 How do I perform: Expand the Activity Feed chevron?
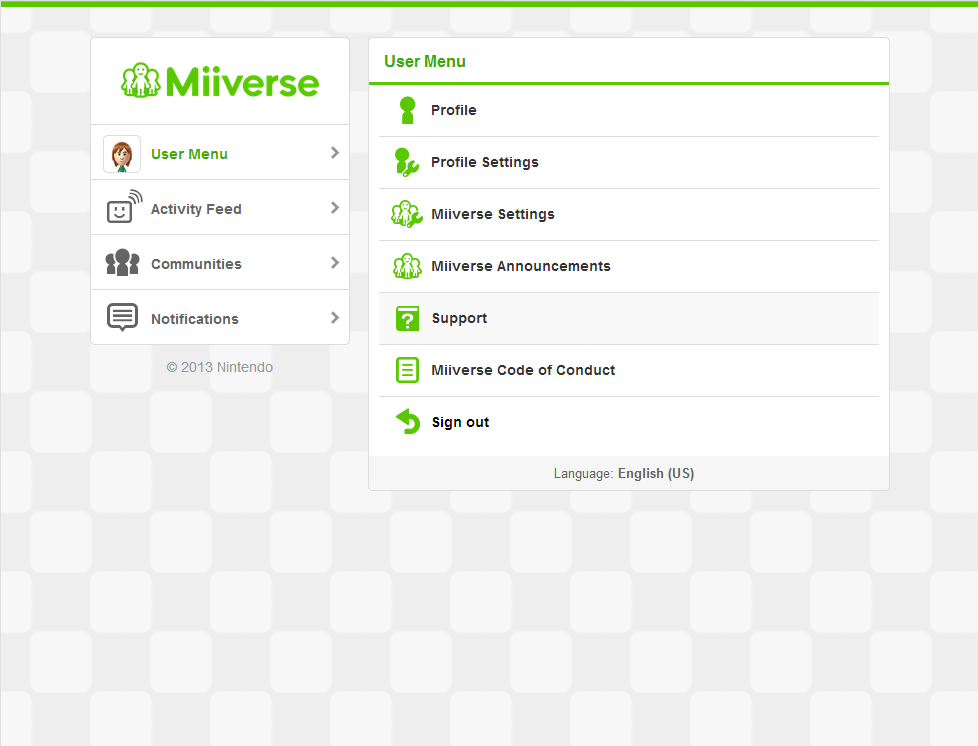pyautogui.click(x=335, y=207)
